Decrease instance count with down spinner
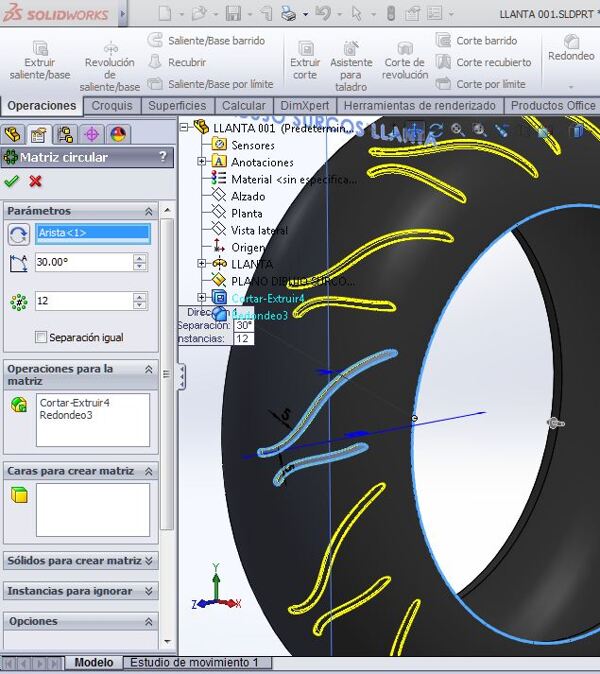Screen dimensions: 600x674 (139, 305)
